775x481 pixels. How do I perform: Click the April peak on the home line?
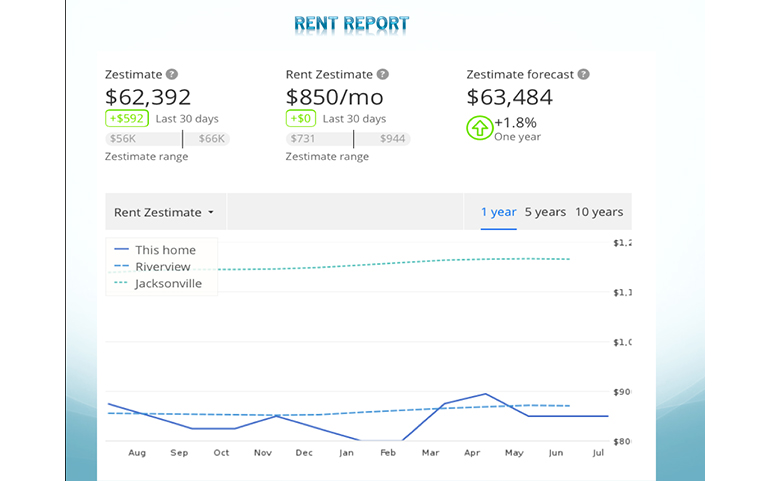point(485,394)
